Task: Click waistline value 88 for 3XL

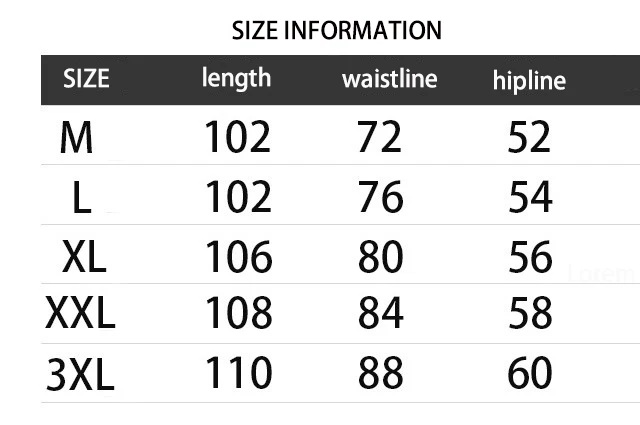Action: [380, 374]
